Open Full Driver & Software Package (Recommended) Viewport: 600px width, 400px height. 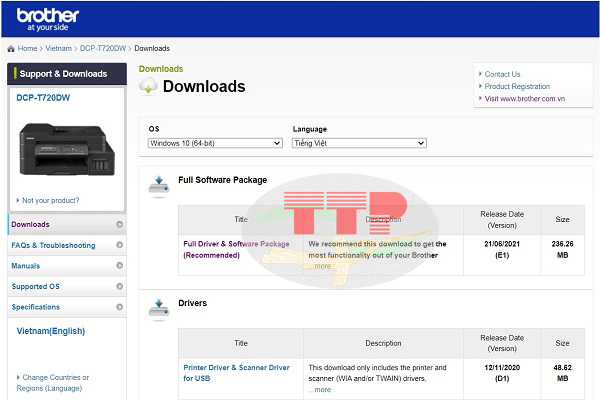click(x=236, y=250)
